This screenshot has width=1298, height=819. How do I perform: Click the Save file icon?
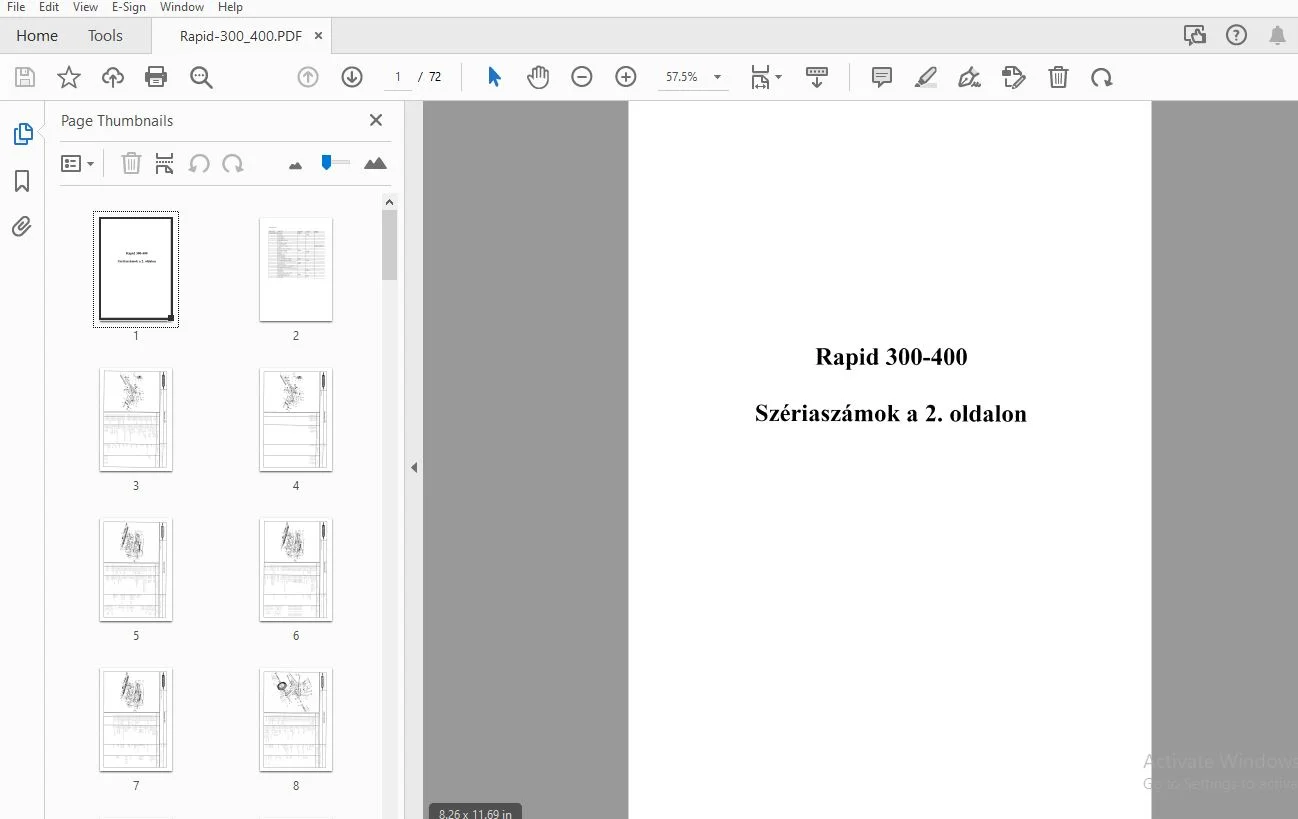click(x=25, y=77)
